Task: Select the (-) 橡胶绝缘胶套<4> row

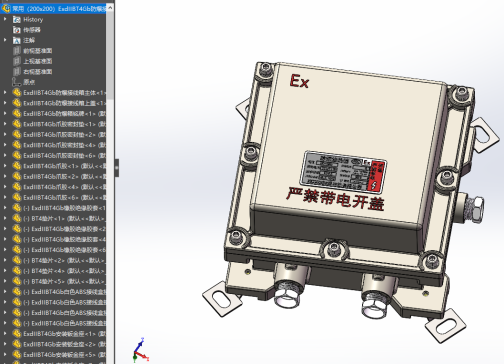Action: coord(64,239)
